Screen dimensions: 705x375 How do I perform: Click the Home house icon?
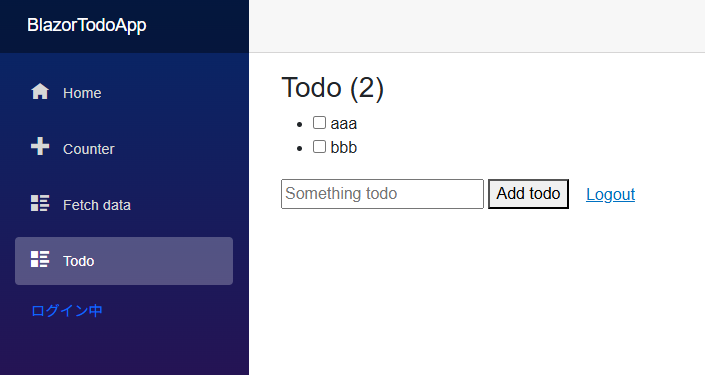(40, 91)
